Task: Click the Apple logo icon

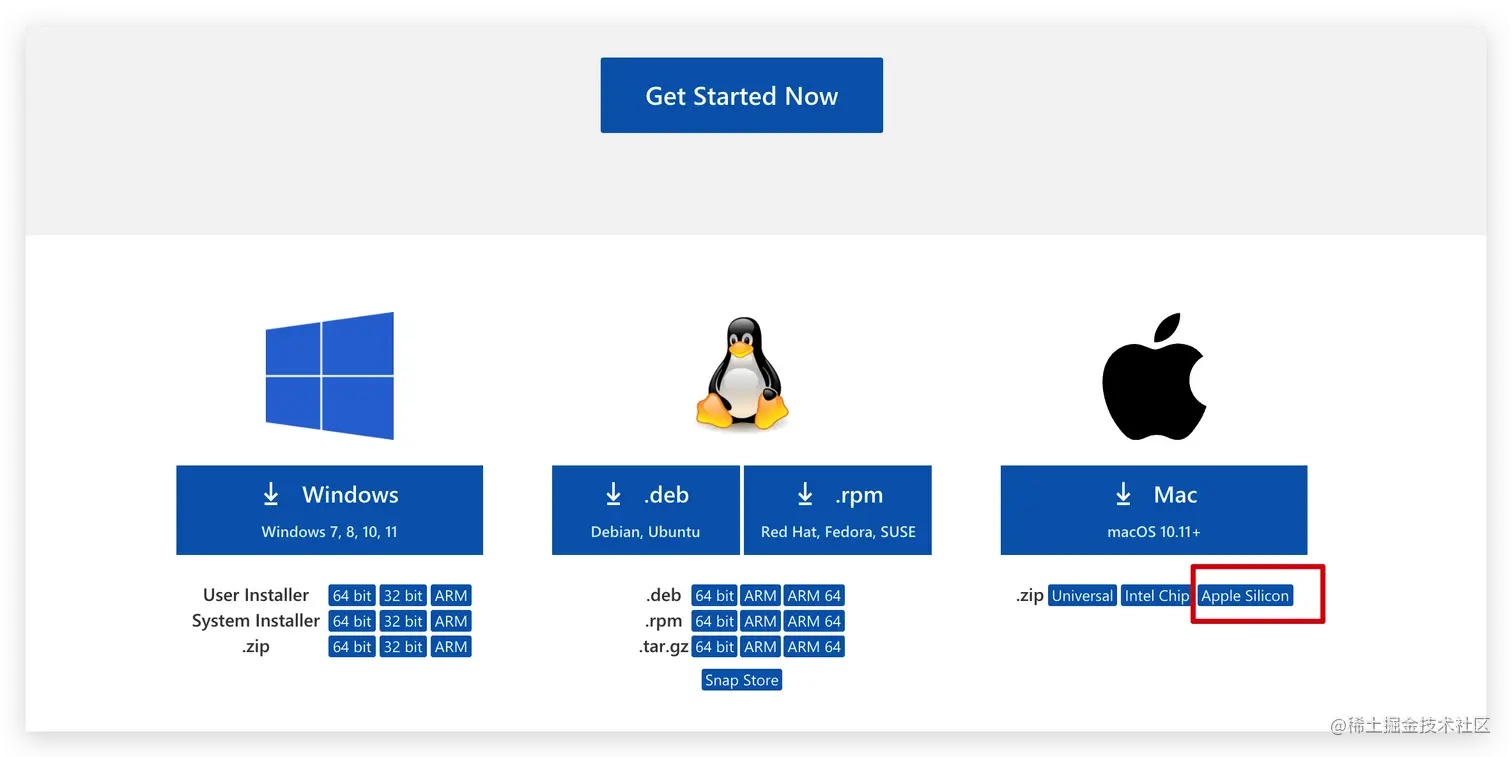Action: [1154, 376]
